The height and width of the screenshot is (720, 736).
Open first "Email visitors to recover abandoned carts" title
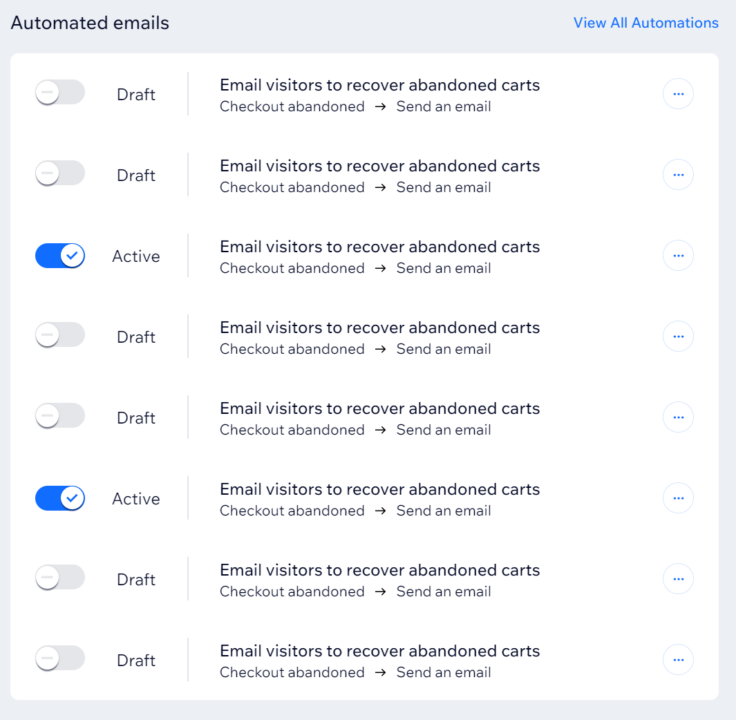point(379,85)
